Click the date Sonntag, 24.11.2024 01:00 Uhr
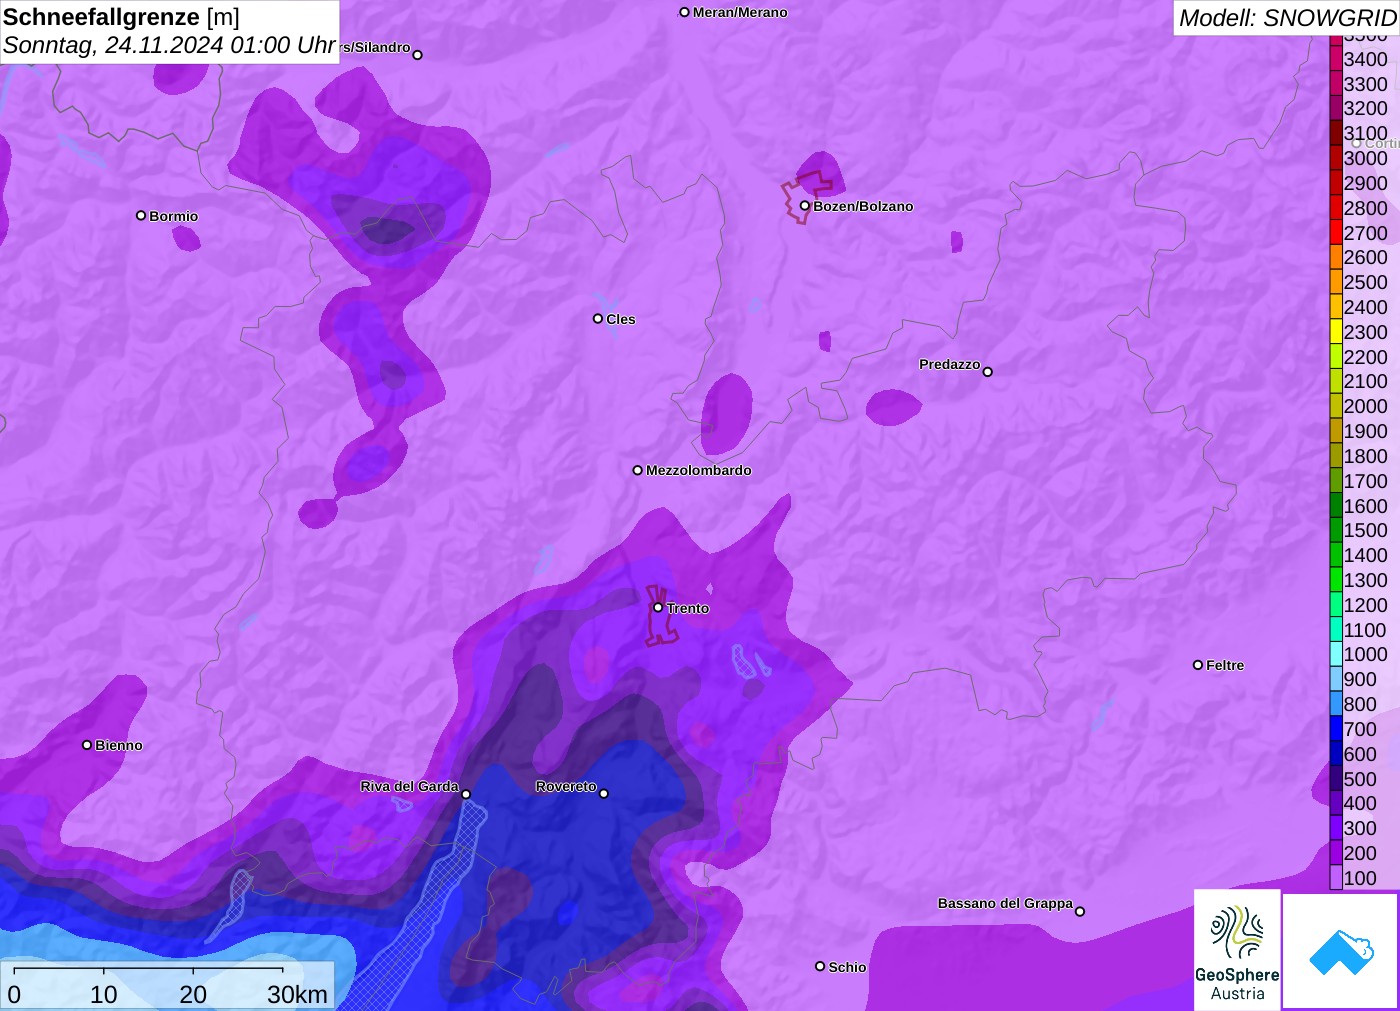1400x1011 pixels. (169, 45)
